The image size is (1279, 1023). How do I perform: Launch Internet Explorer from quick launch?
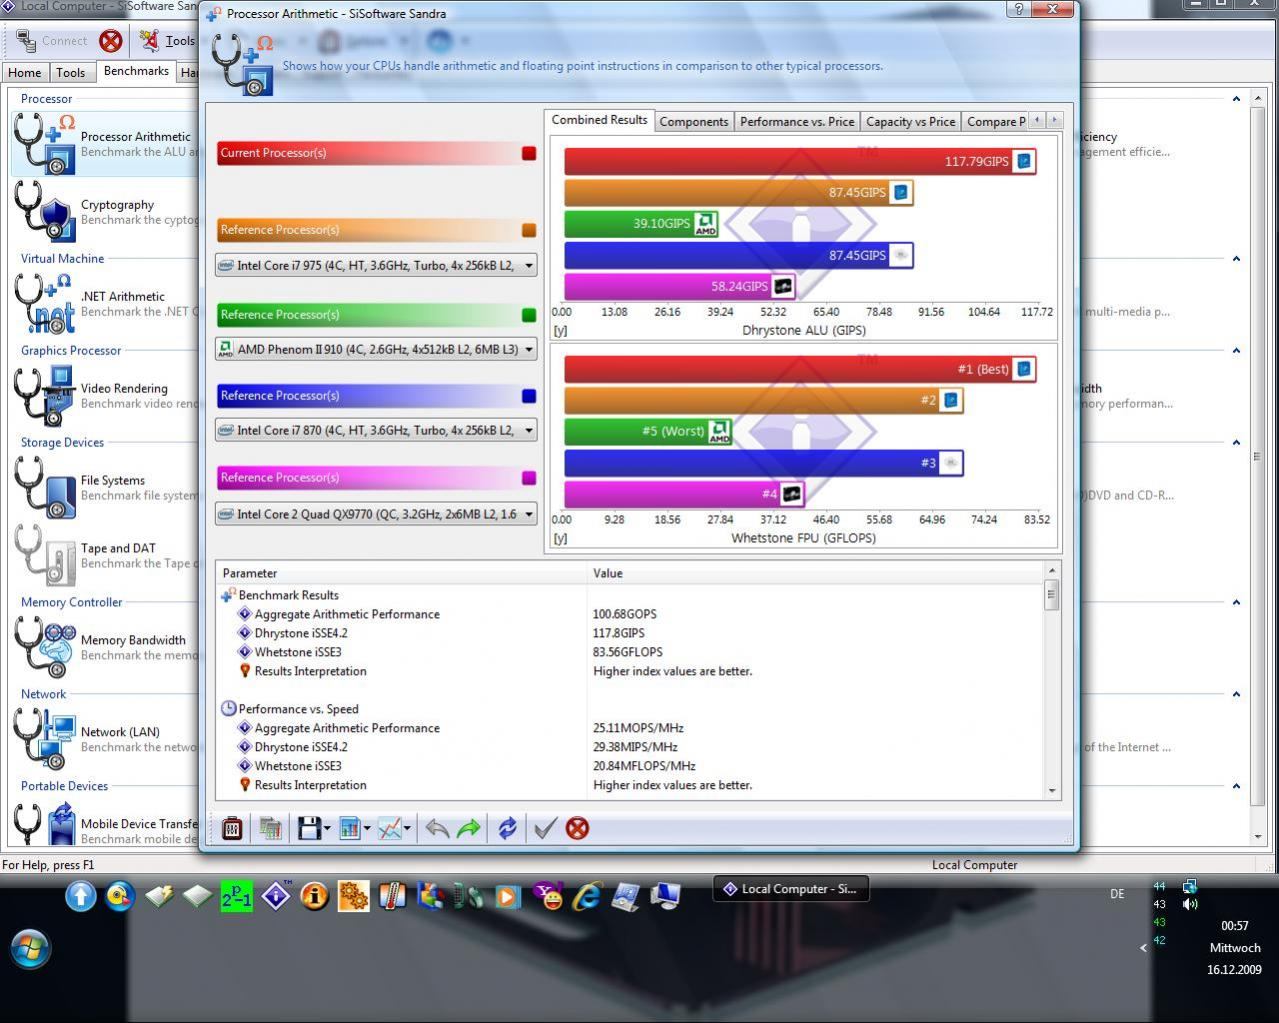click(x=587, y=896)
